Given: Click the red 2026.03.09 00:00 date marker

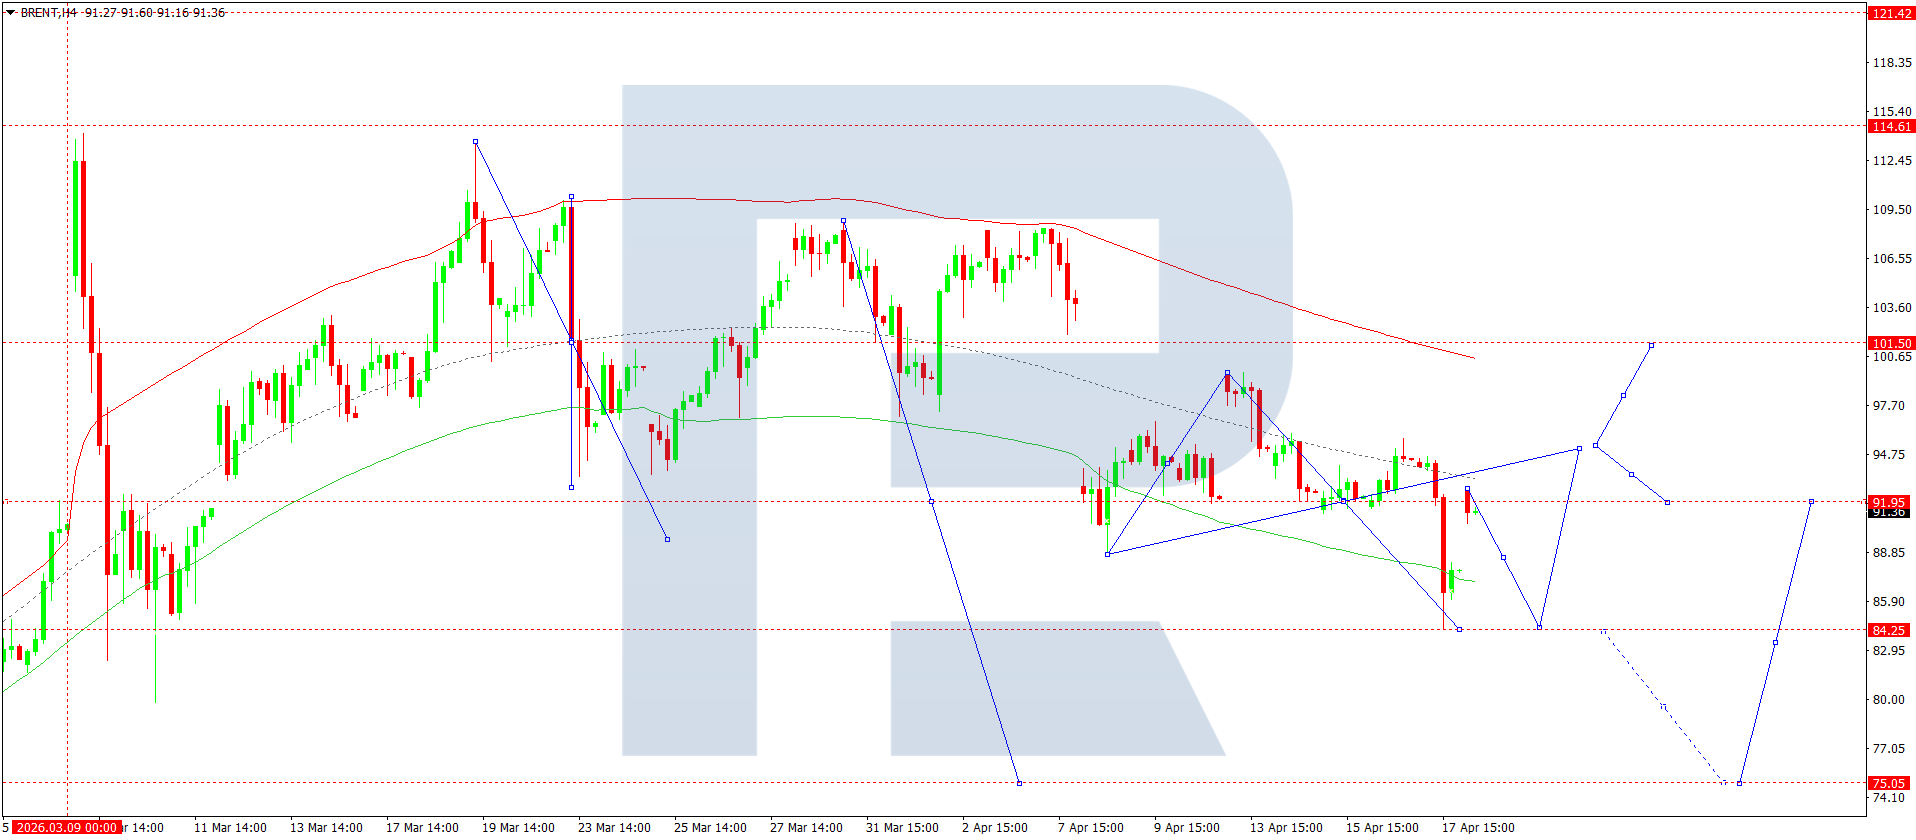Looking at the screenshot, I should pyautogui.click(x=67, y=827).
